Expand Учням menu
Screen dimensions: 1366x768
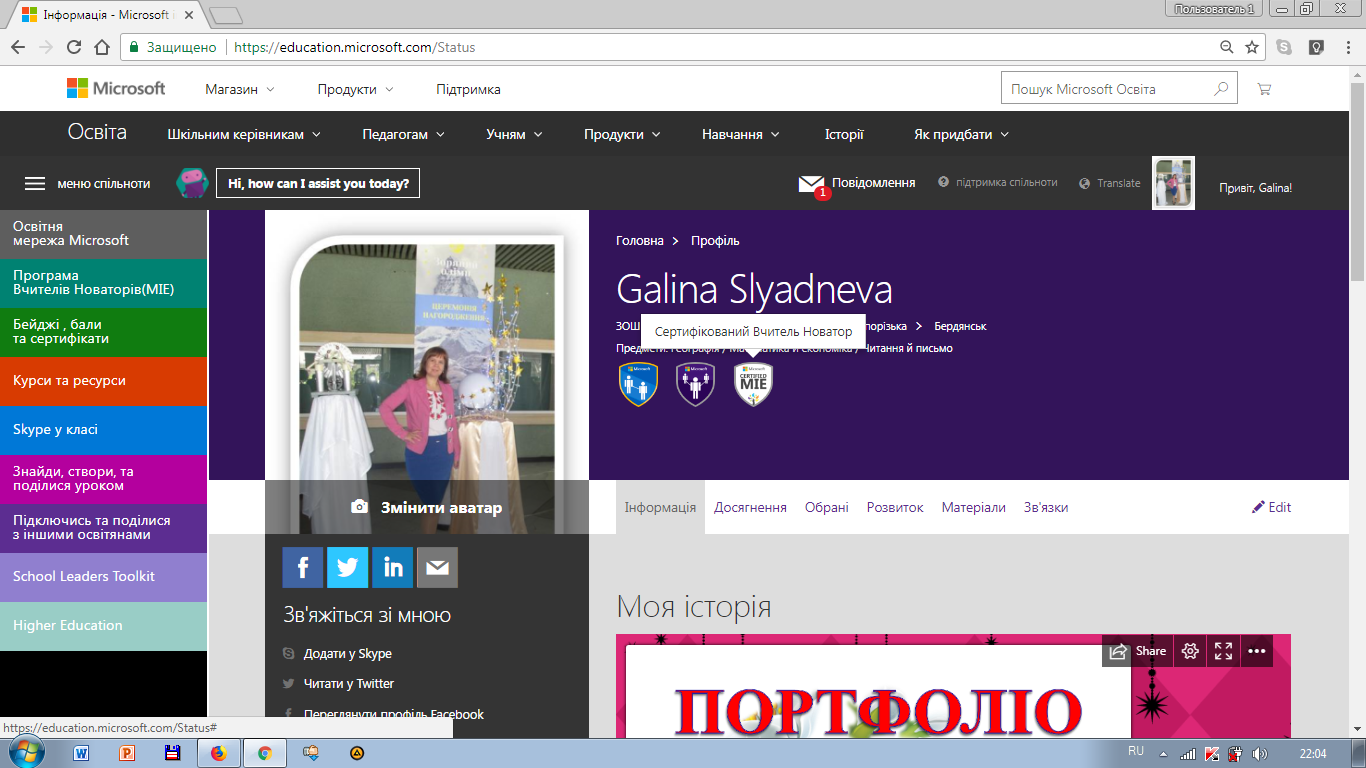tap(514, 134)
